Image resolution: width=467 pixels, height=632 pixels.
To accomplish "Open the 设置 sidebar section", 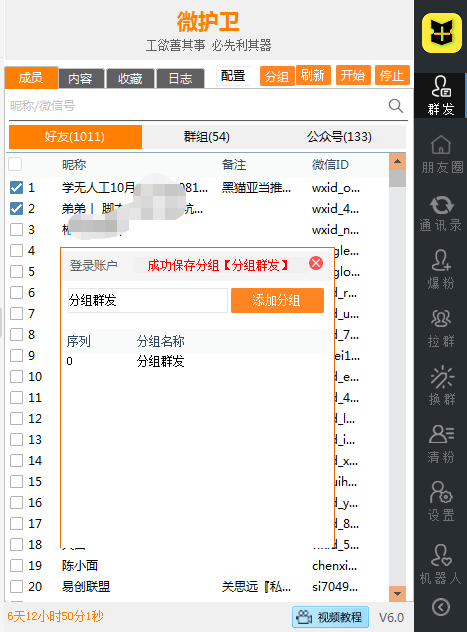I will (x=441, y=501).
